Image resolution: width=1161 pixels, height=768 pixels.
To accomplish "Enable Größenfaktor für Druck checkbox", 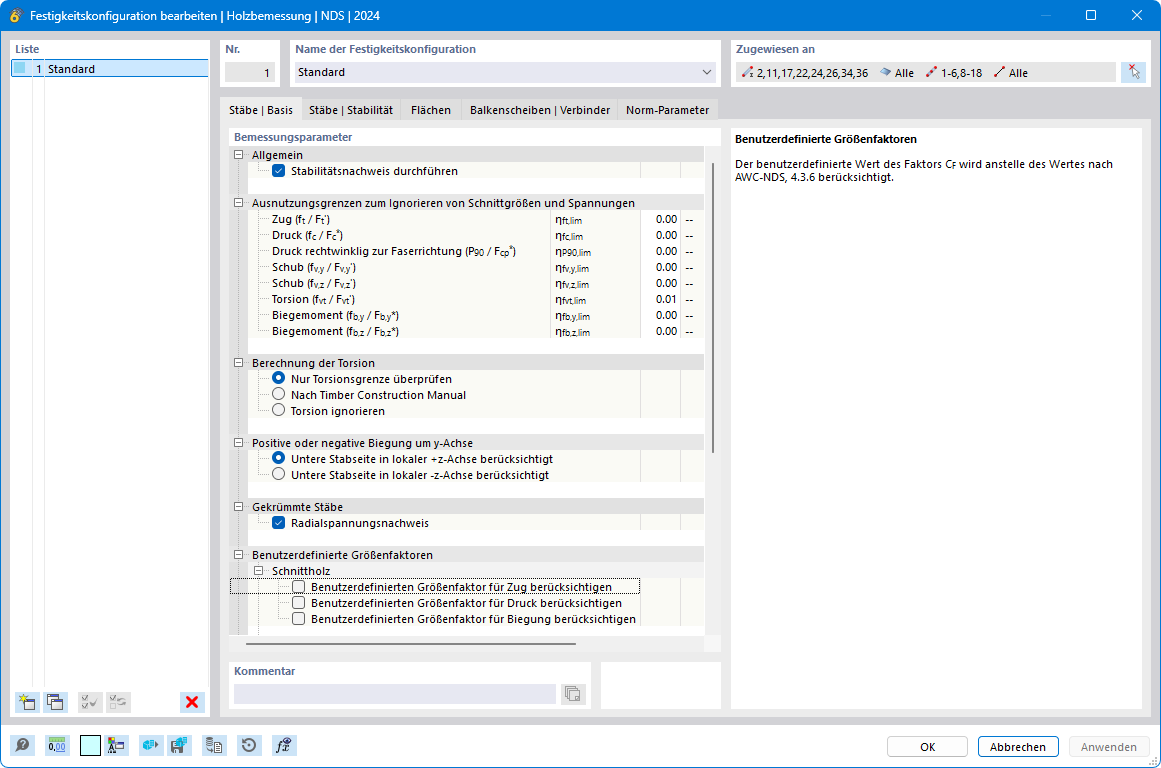I will (298, 603).
